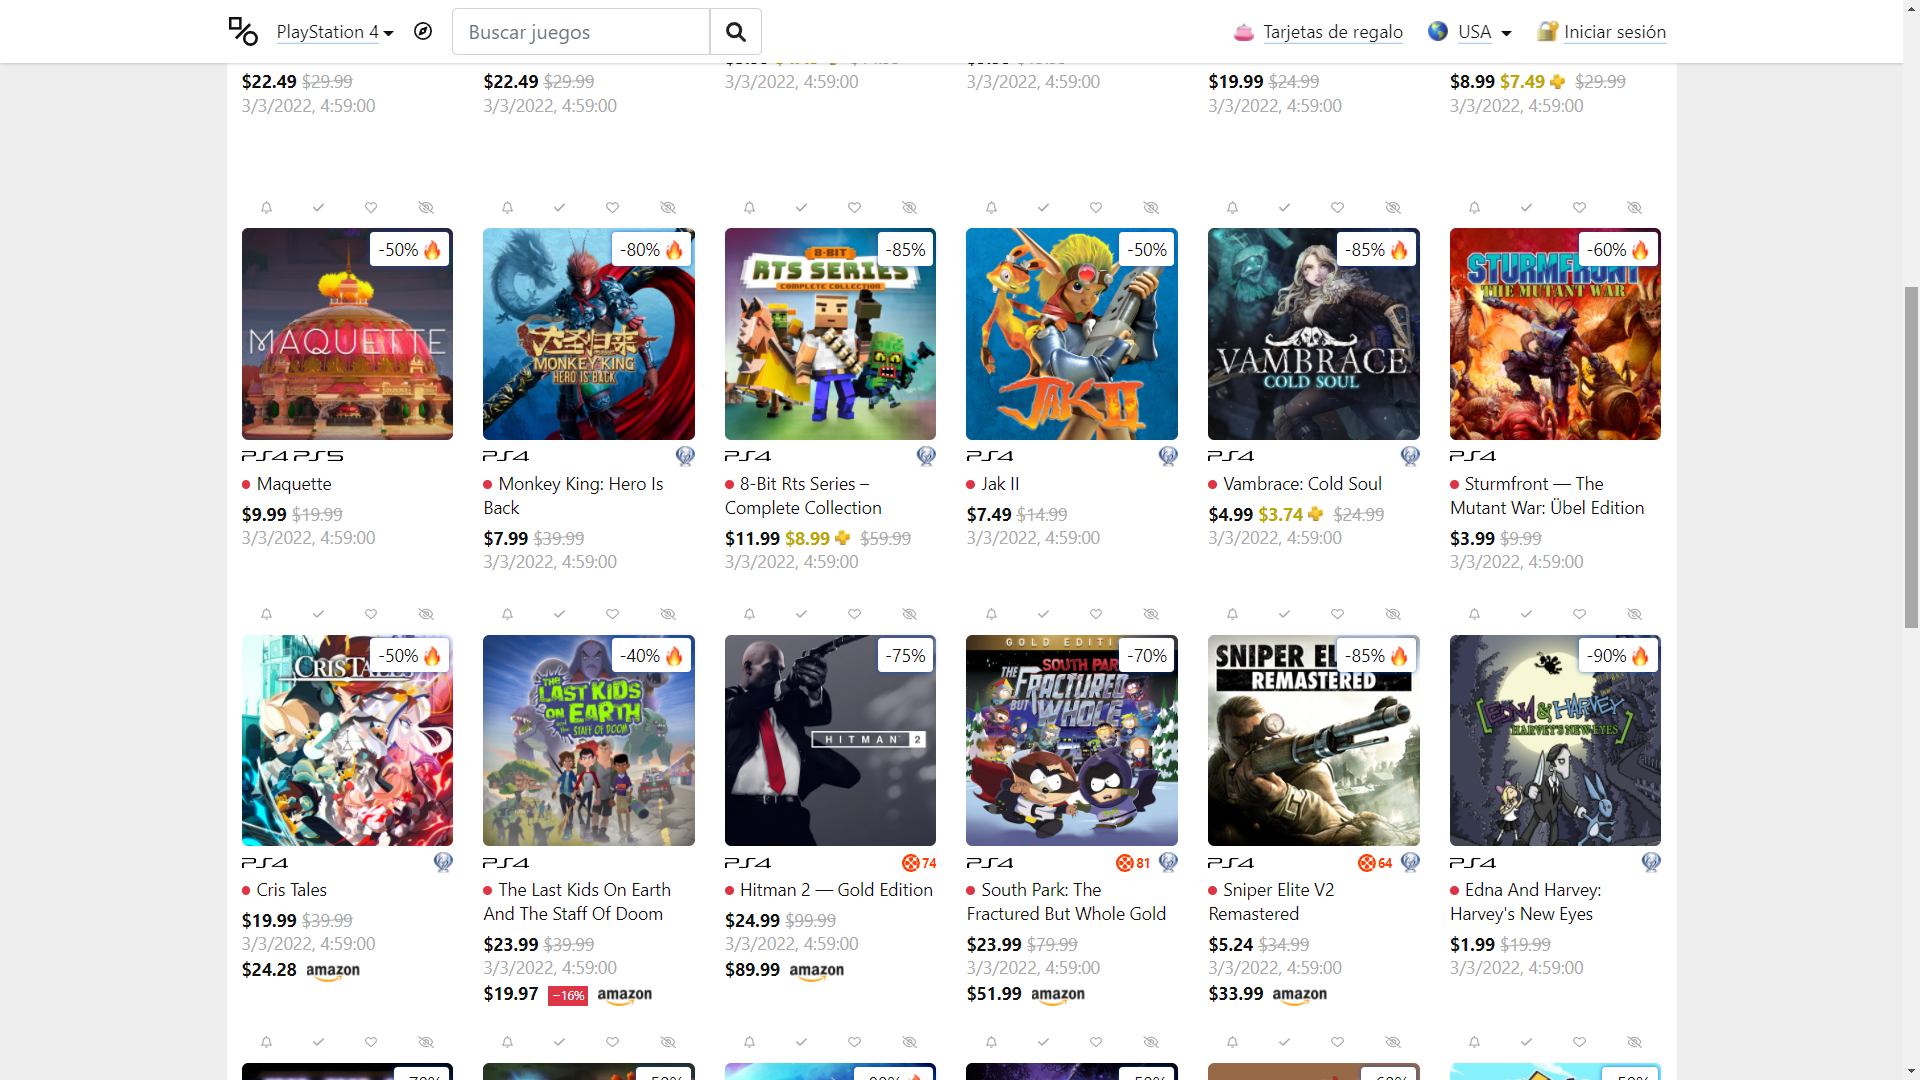The width and height of the screenshot is (1920, 1080).
Task: Hide Sturmfront game with crossed-eye icon
Action: click(x=1634, y=208)
